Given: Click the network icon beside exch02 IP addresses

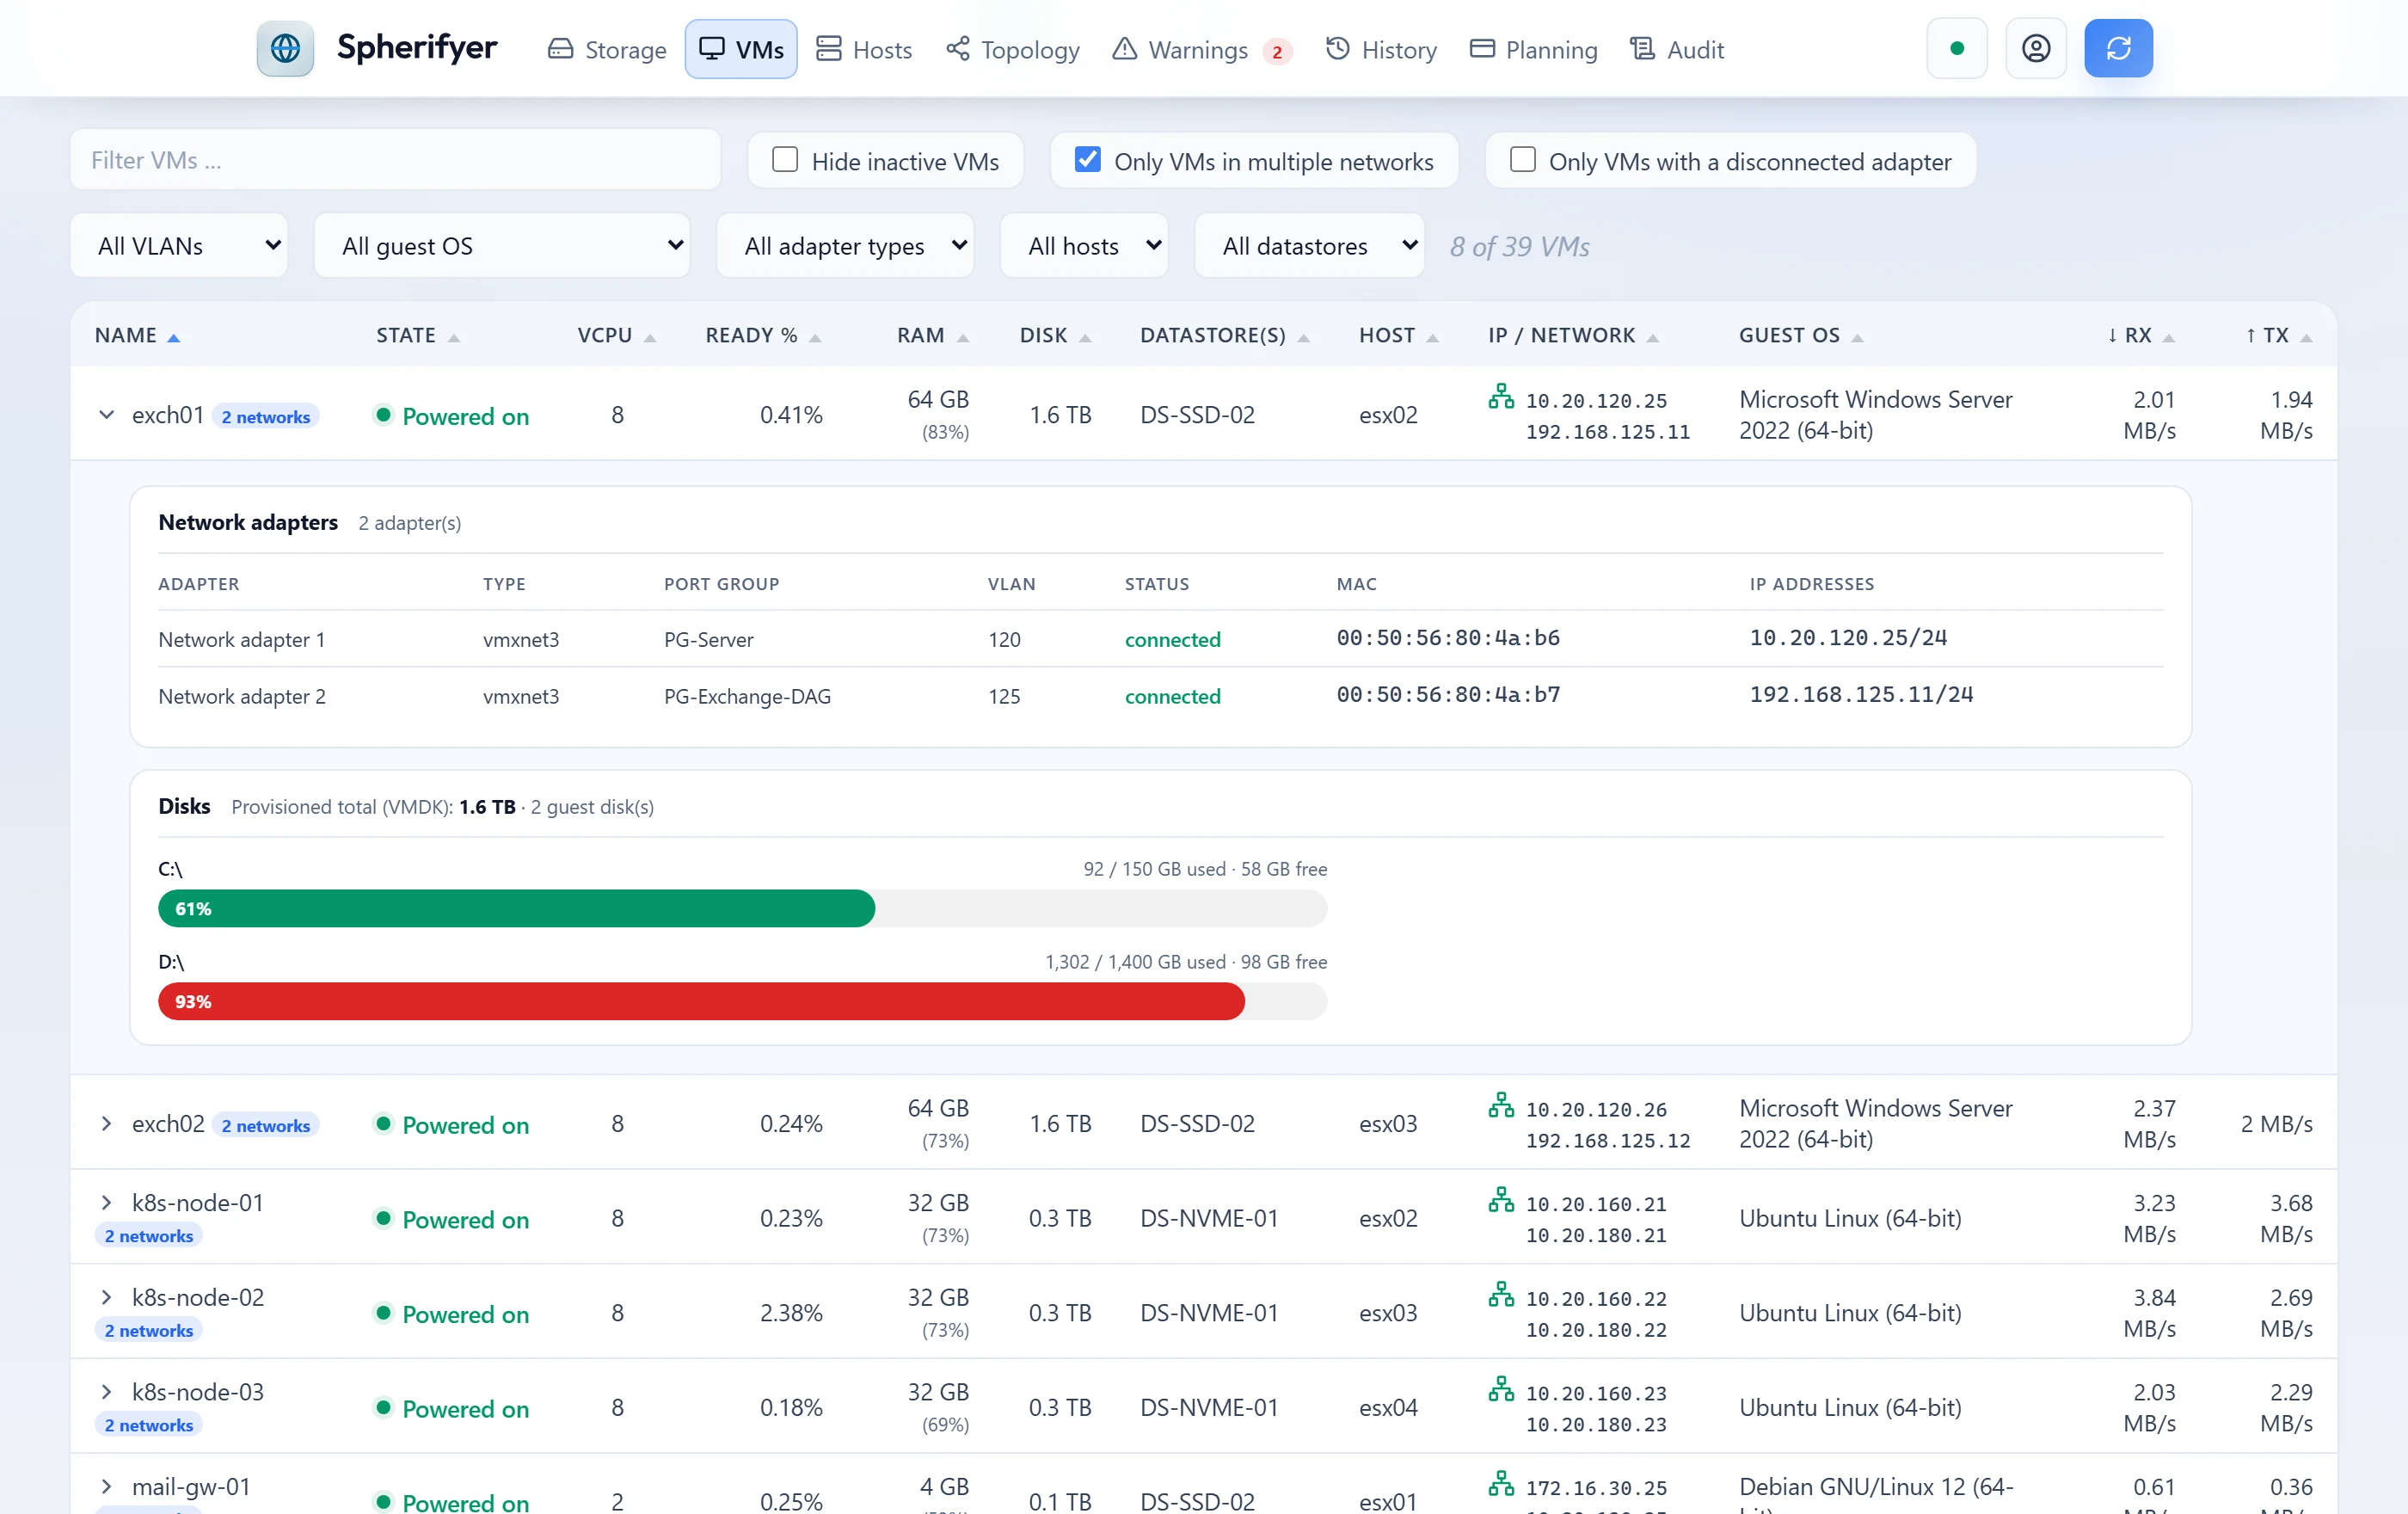Looking at the screenshot, I should pos(1501,1106).
